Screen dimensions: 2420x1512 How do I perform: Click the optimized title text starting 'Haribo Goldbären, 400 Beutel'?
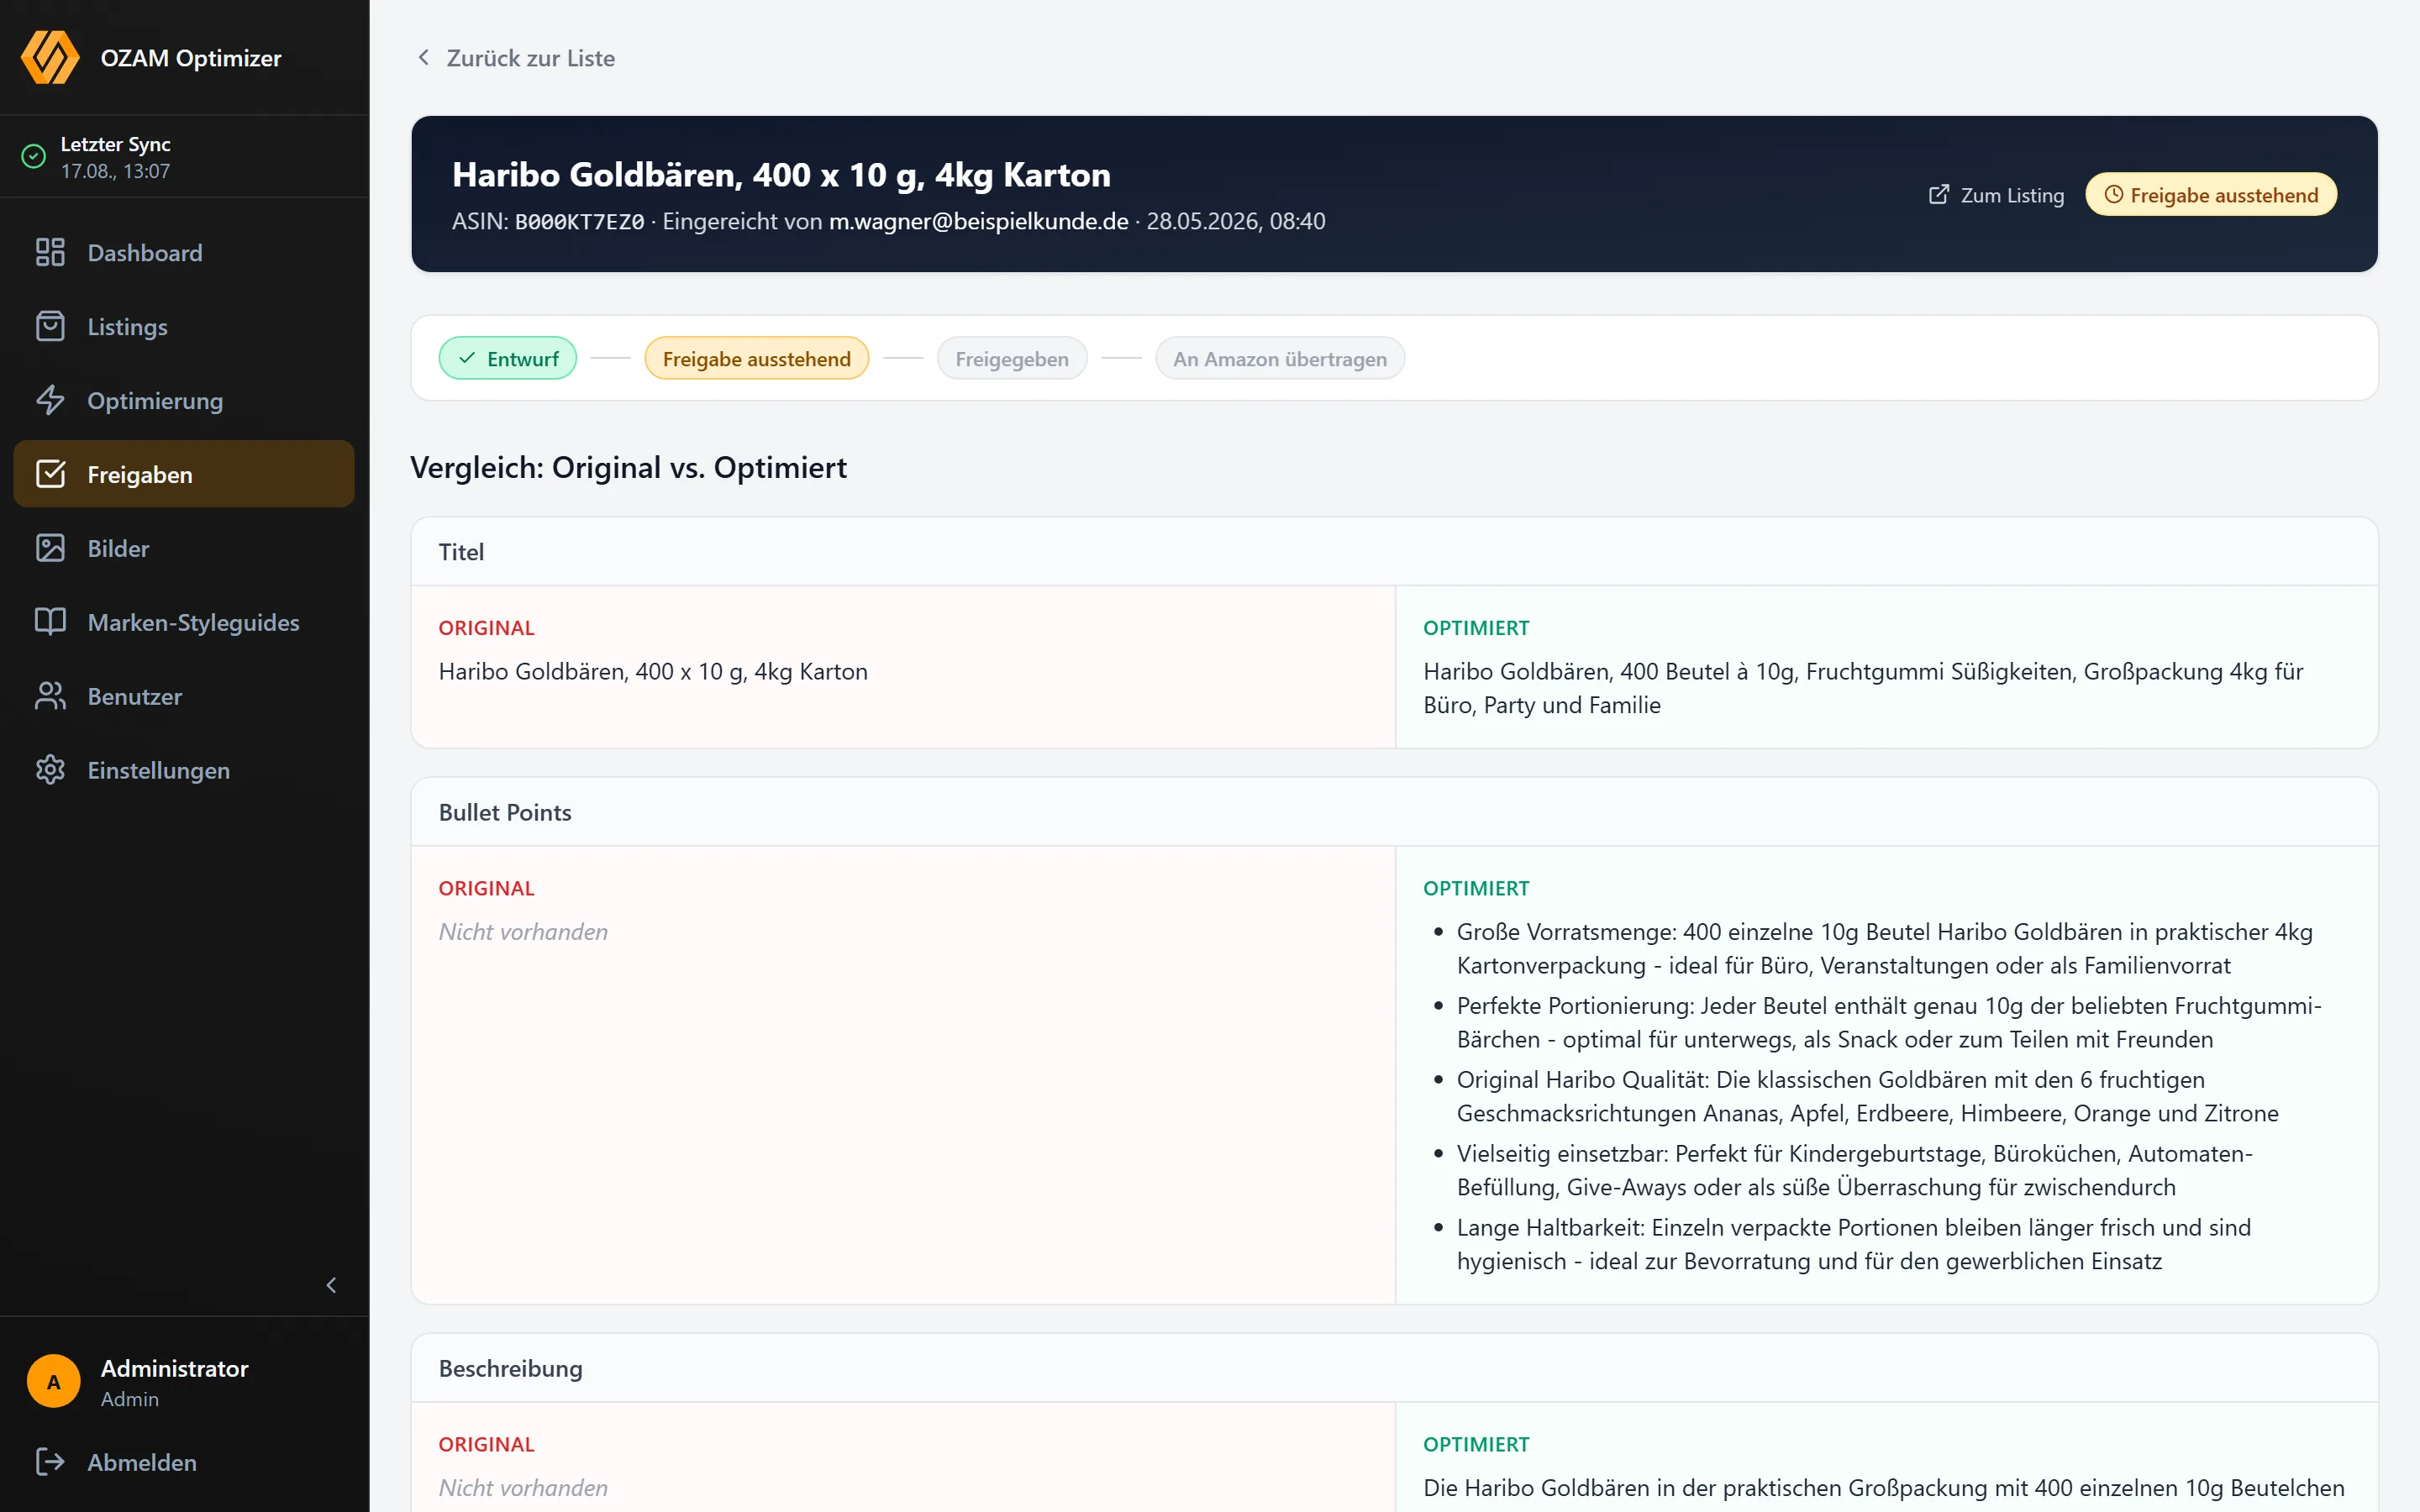coord(1863,688)
